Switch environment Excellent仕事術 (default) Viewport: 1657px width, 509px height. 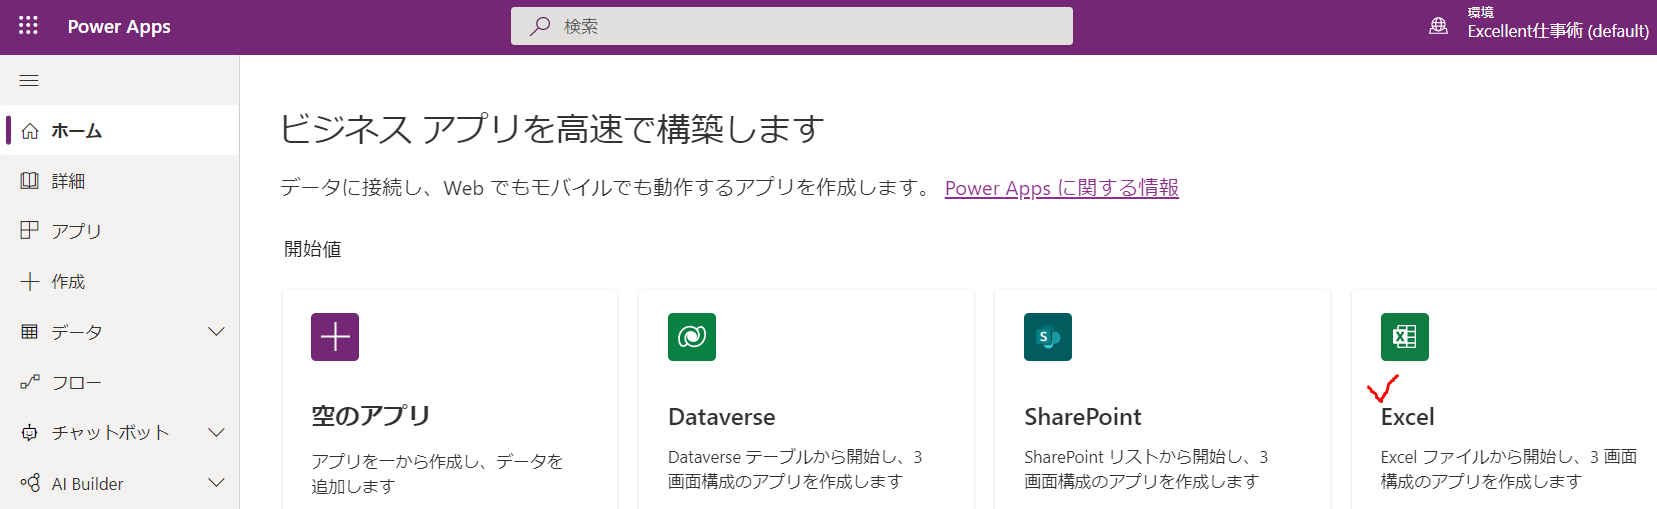[x=1557, y=31]
